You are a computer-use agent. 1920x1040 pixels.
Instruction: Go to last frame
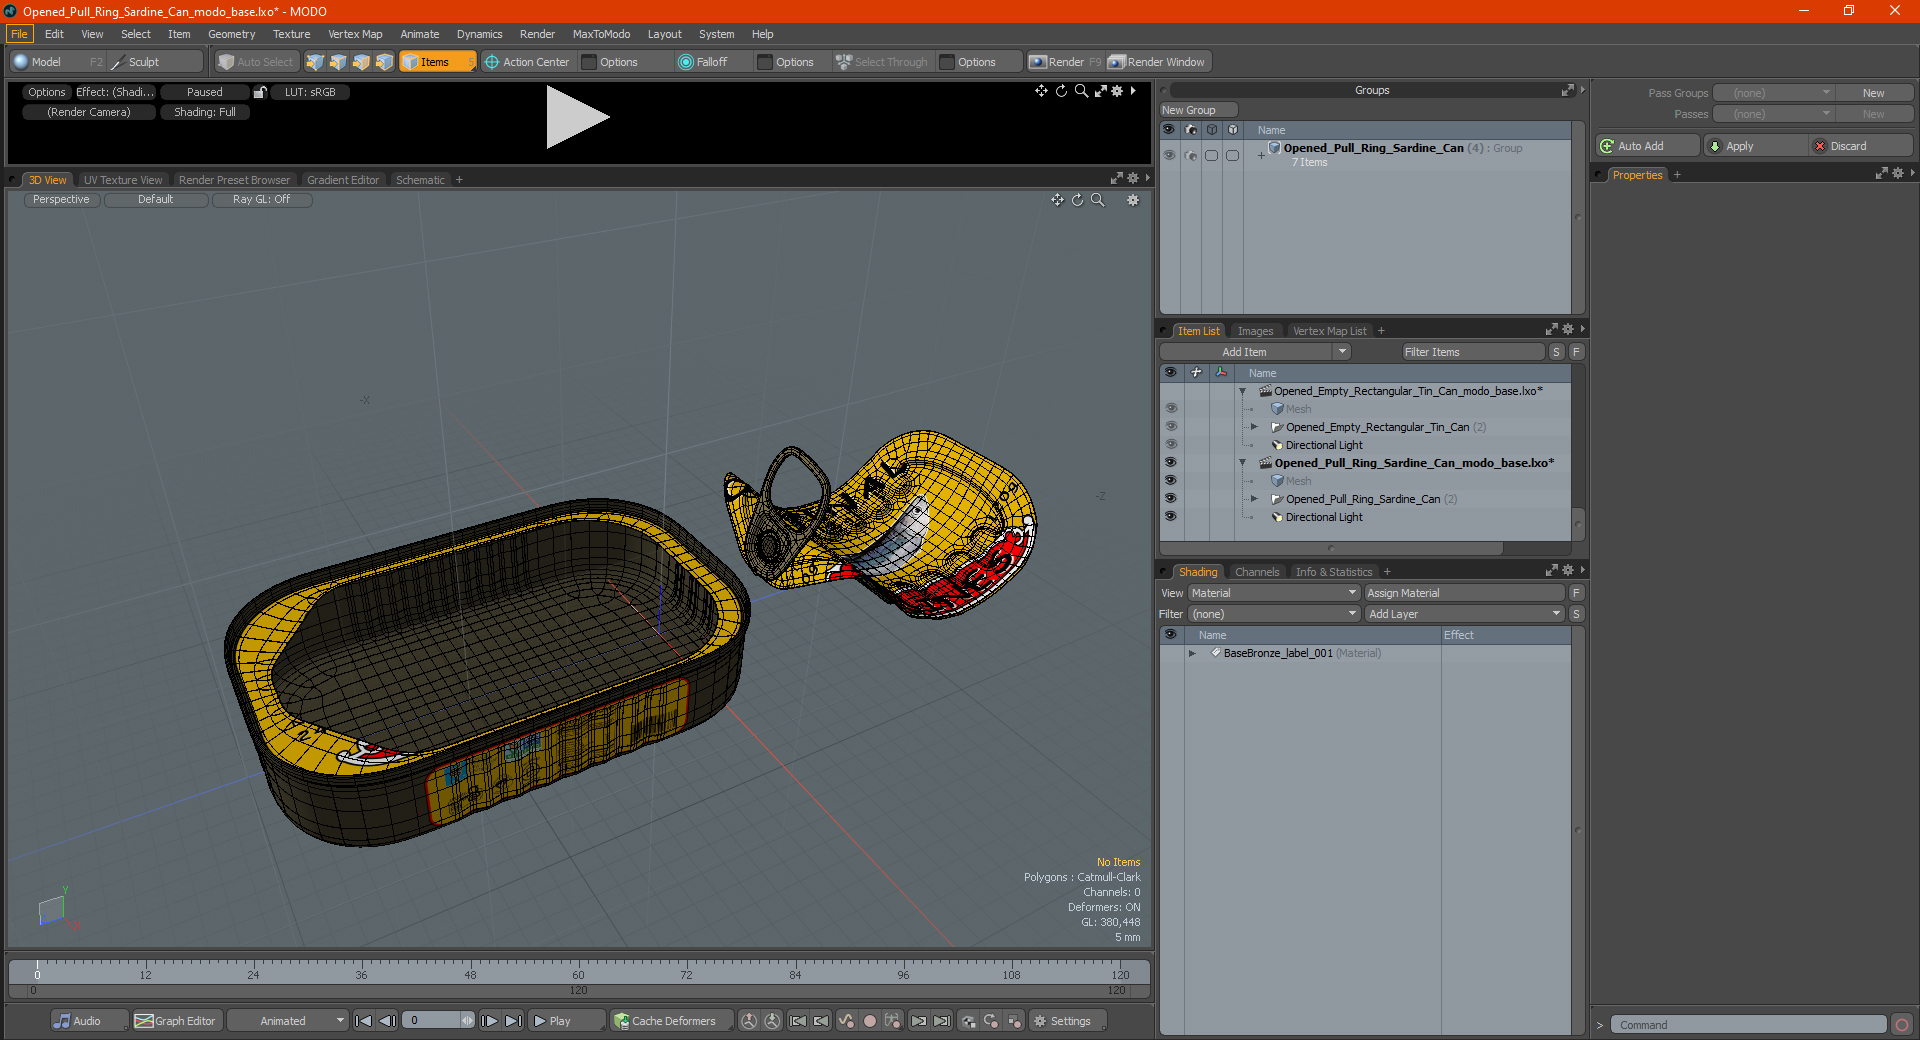pyautogui.click(x=513, y=1021)
